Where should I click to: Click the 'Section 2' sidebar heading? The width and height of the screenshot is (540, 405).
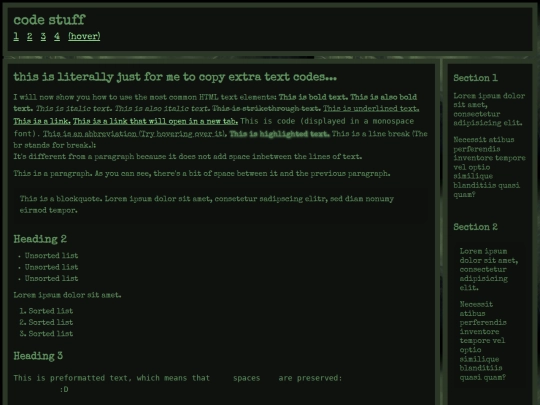click(475, 227)
